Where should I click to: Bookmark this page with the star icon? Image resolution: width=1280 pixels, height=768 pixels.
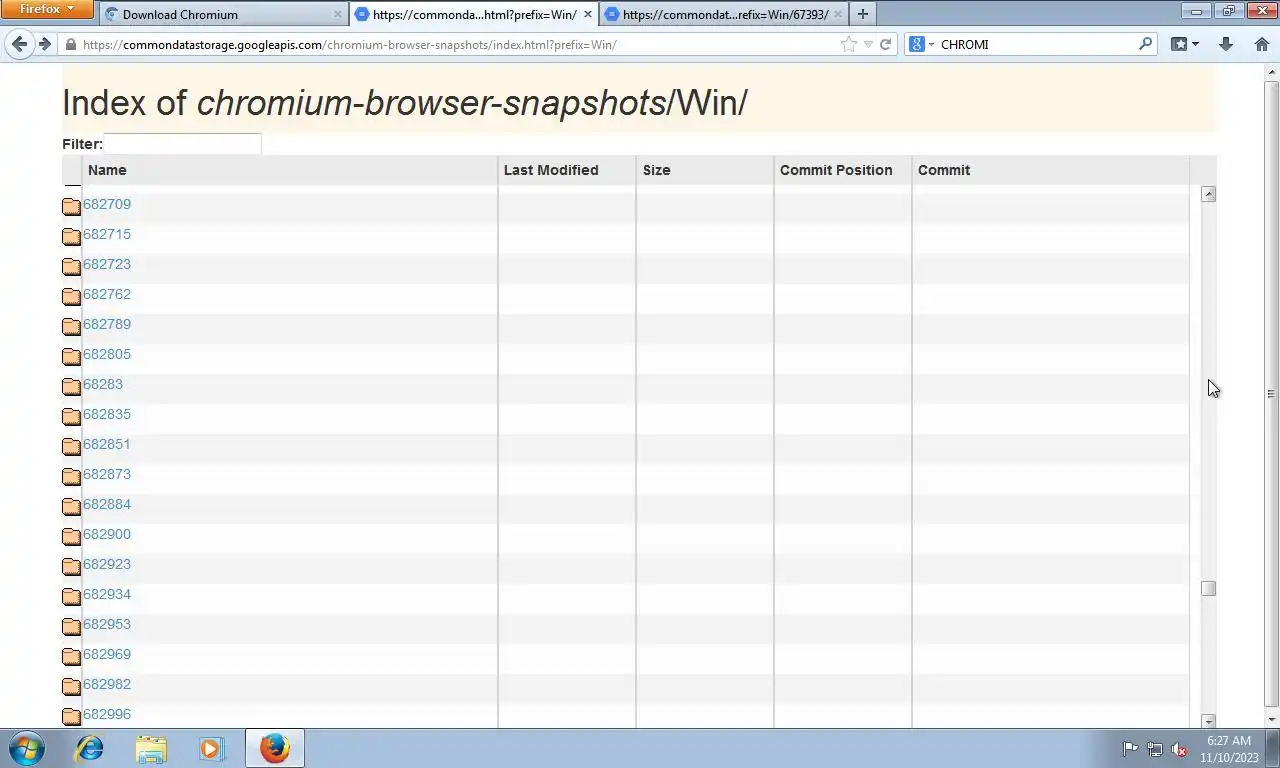[x=849, y=44]
